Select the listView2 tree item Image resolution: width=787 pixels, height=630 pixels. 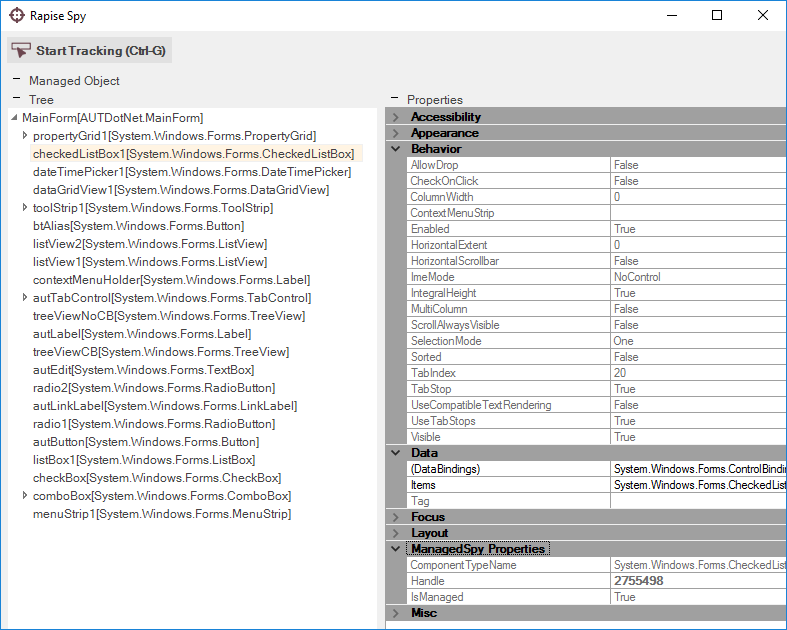[x=150, y=244]
